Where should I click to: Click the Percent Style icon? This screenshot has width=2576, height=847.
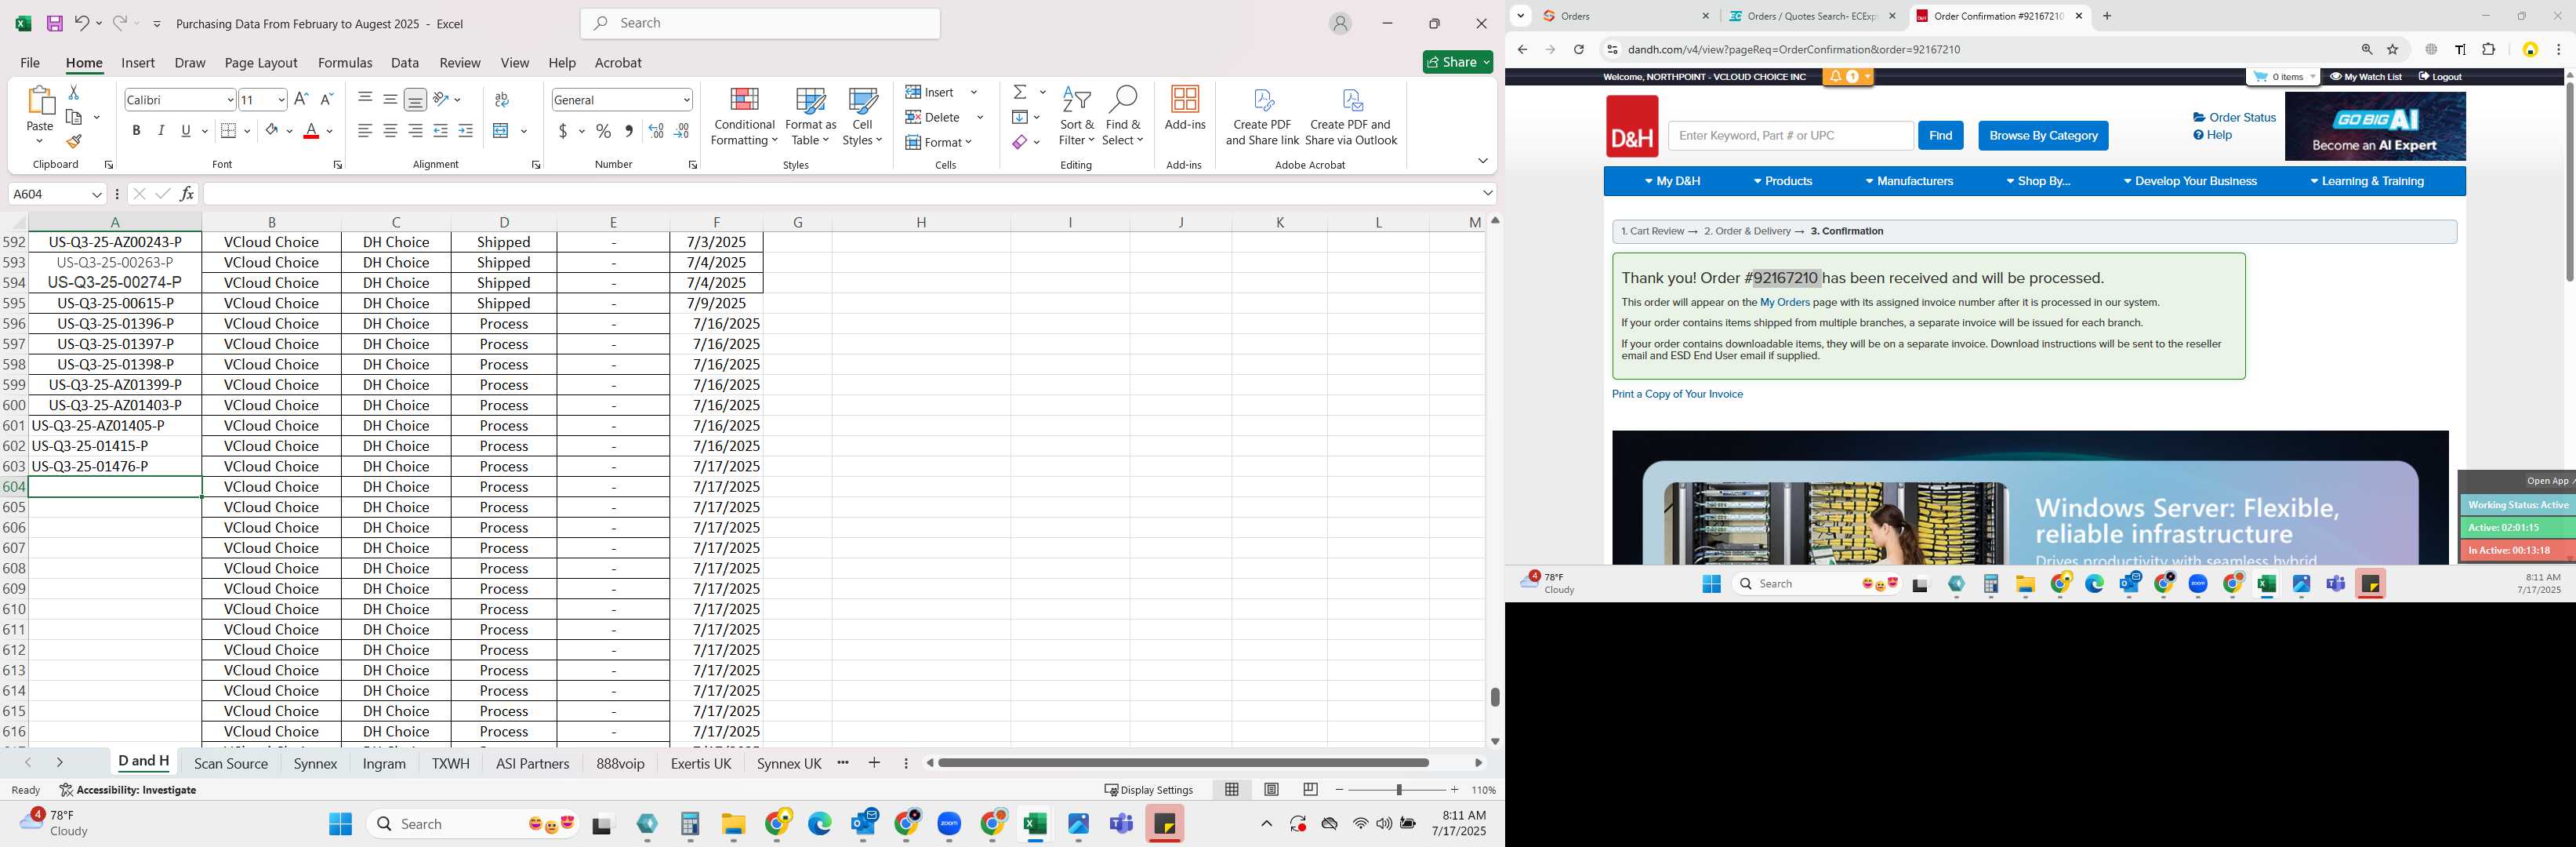[x=604, y=130]
